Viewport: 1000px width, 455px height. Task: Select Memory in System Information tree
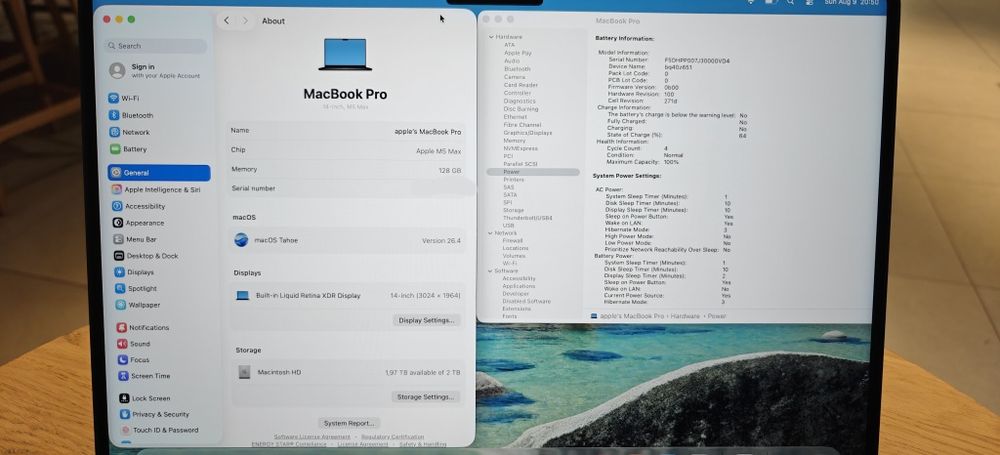514,140
